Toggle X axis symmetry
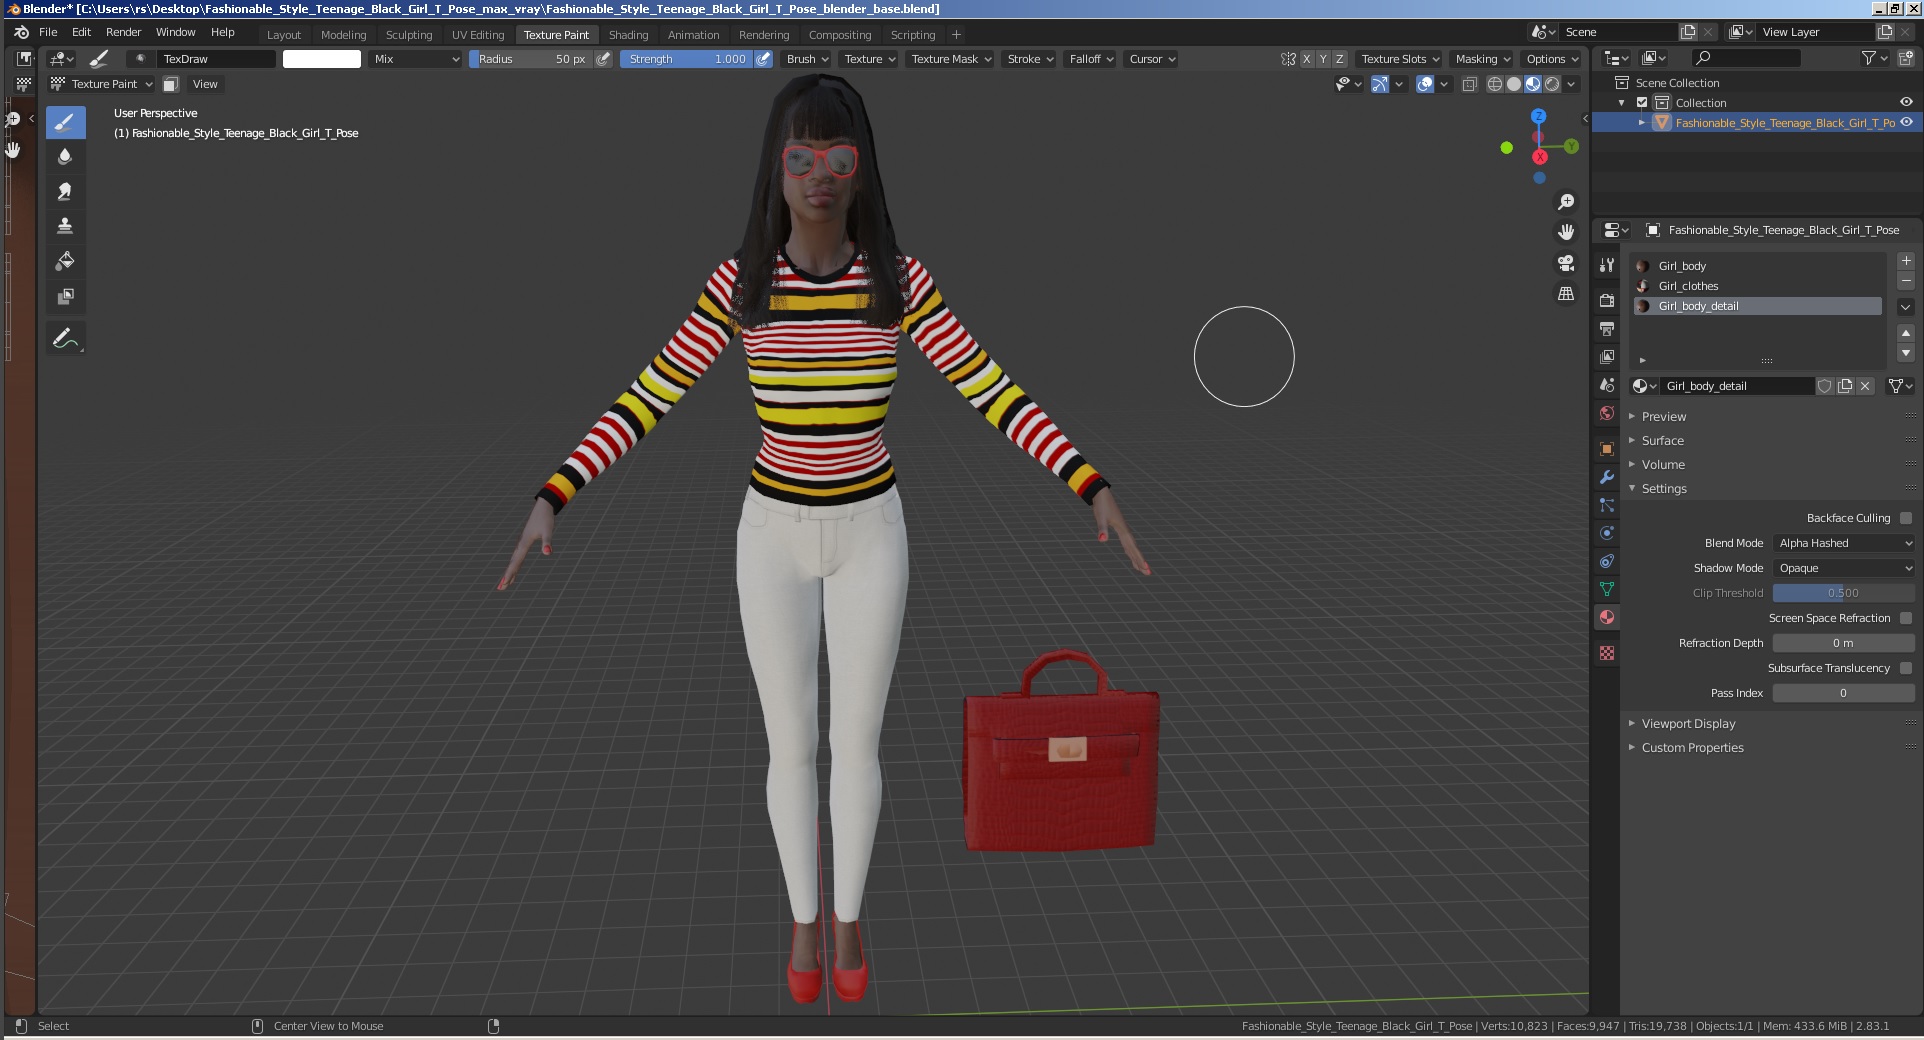1924x1040 pixels. pyautogui.click(x=1306, y=59)
